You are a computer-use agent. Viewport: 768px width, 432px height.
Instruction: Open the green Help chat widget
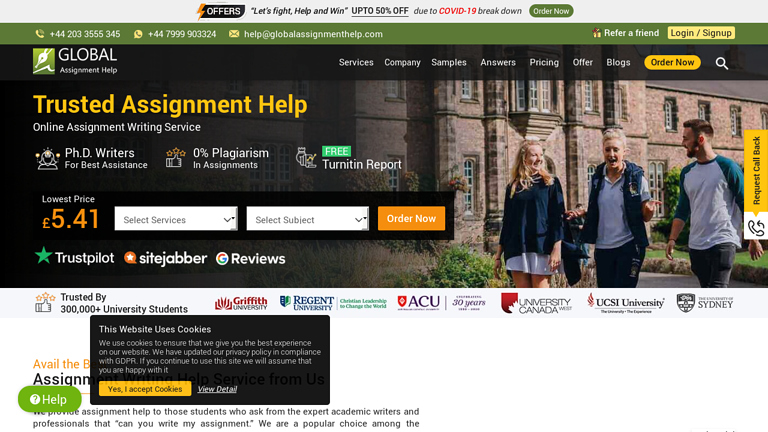click(49, 399)
